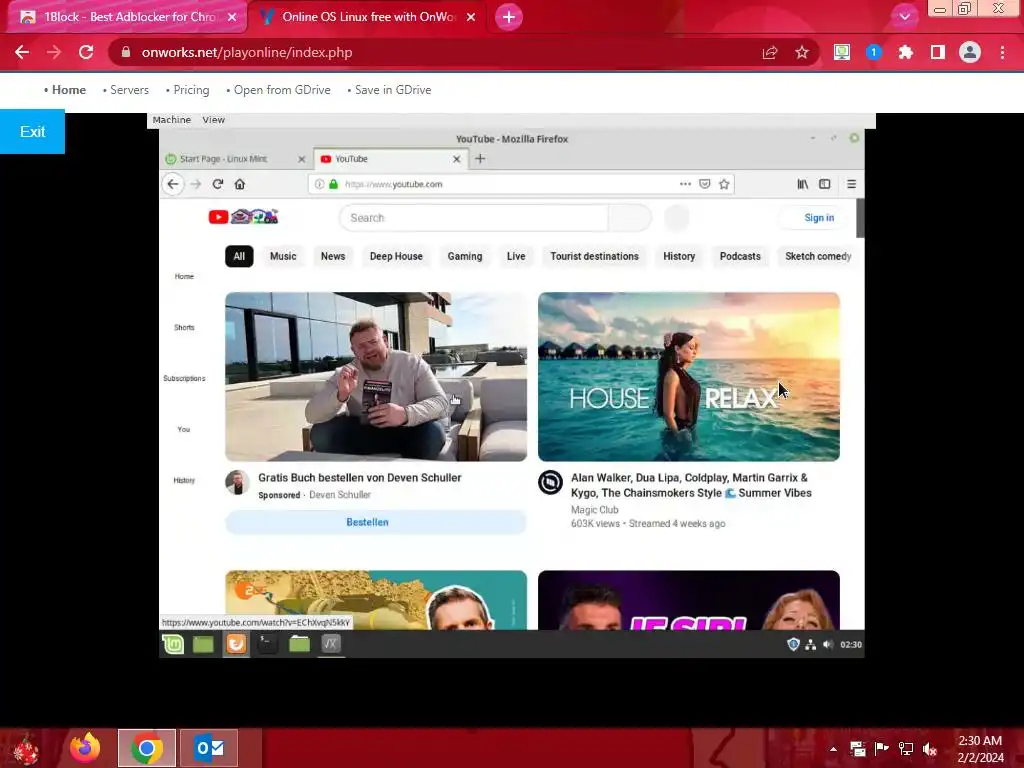Switch to the Start Page - Linux Mint tab

click(236, 159)
